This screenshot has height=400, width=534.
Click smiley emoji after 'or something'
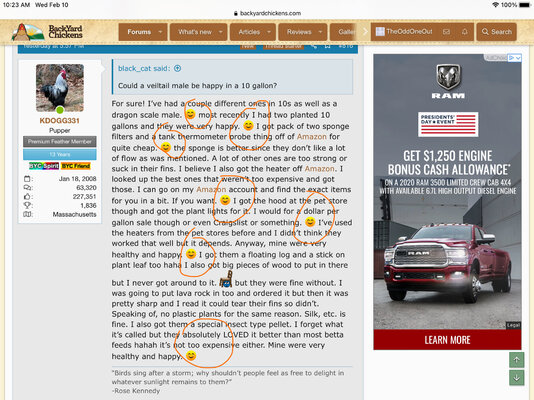(x=310, y=222)
